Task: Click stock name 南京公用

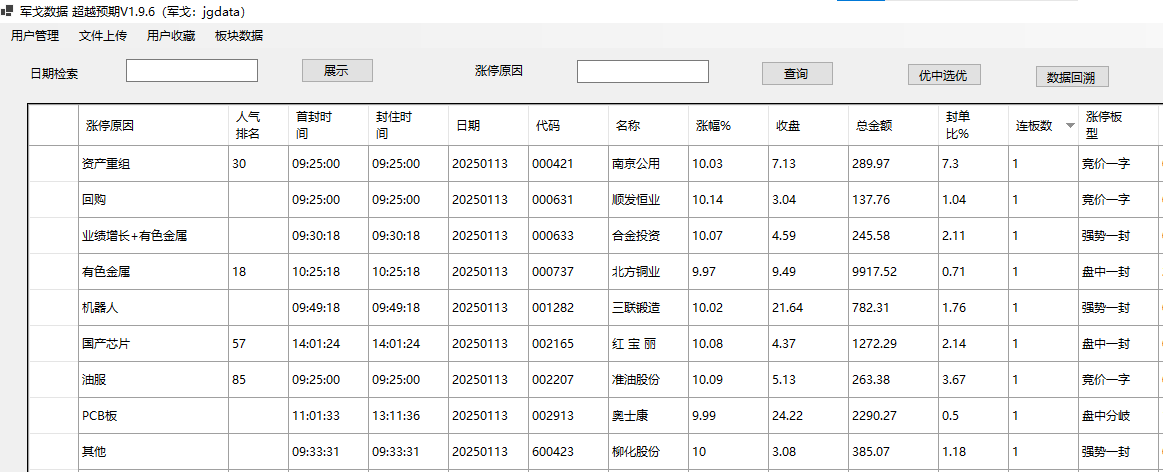Action: [x=649, y=164]
